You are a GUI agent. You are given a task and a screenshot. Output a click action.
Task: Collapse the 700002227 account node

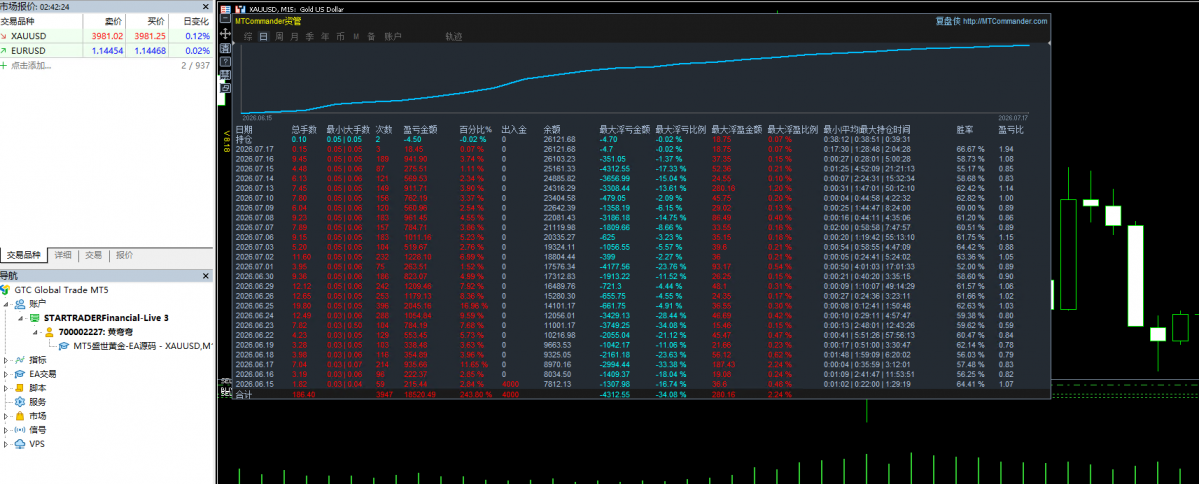37,332
